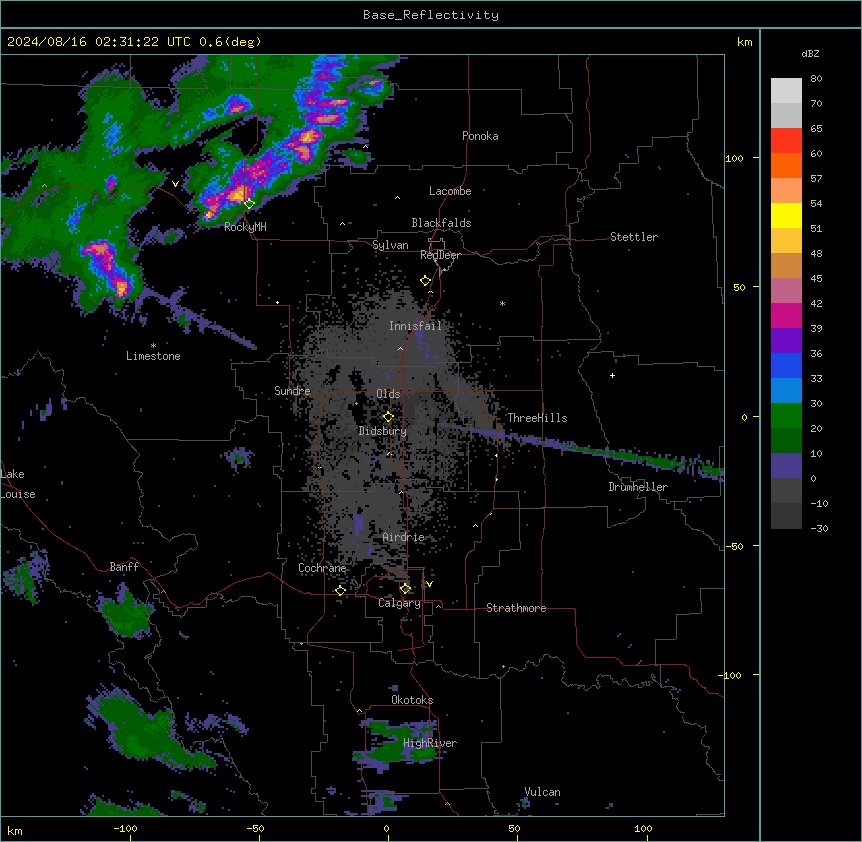Click the ThreeHills label
Screen dimensions: 862x842
(x=537, y=418)
